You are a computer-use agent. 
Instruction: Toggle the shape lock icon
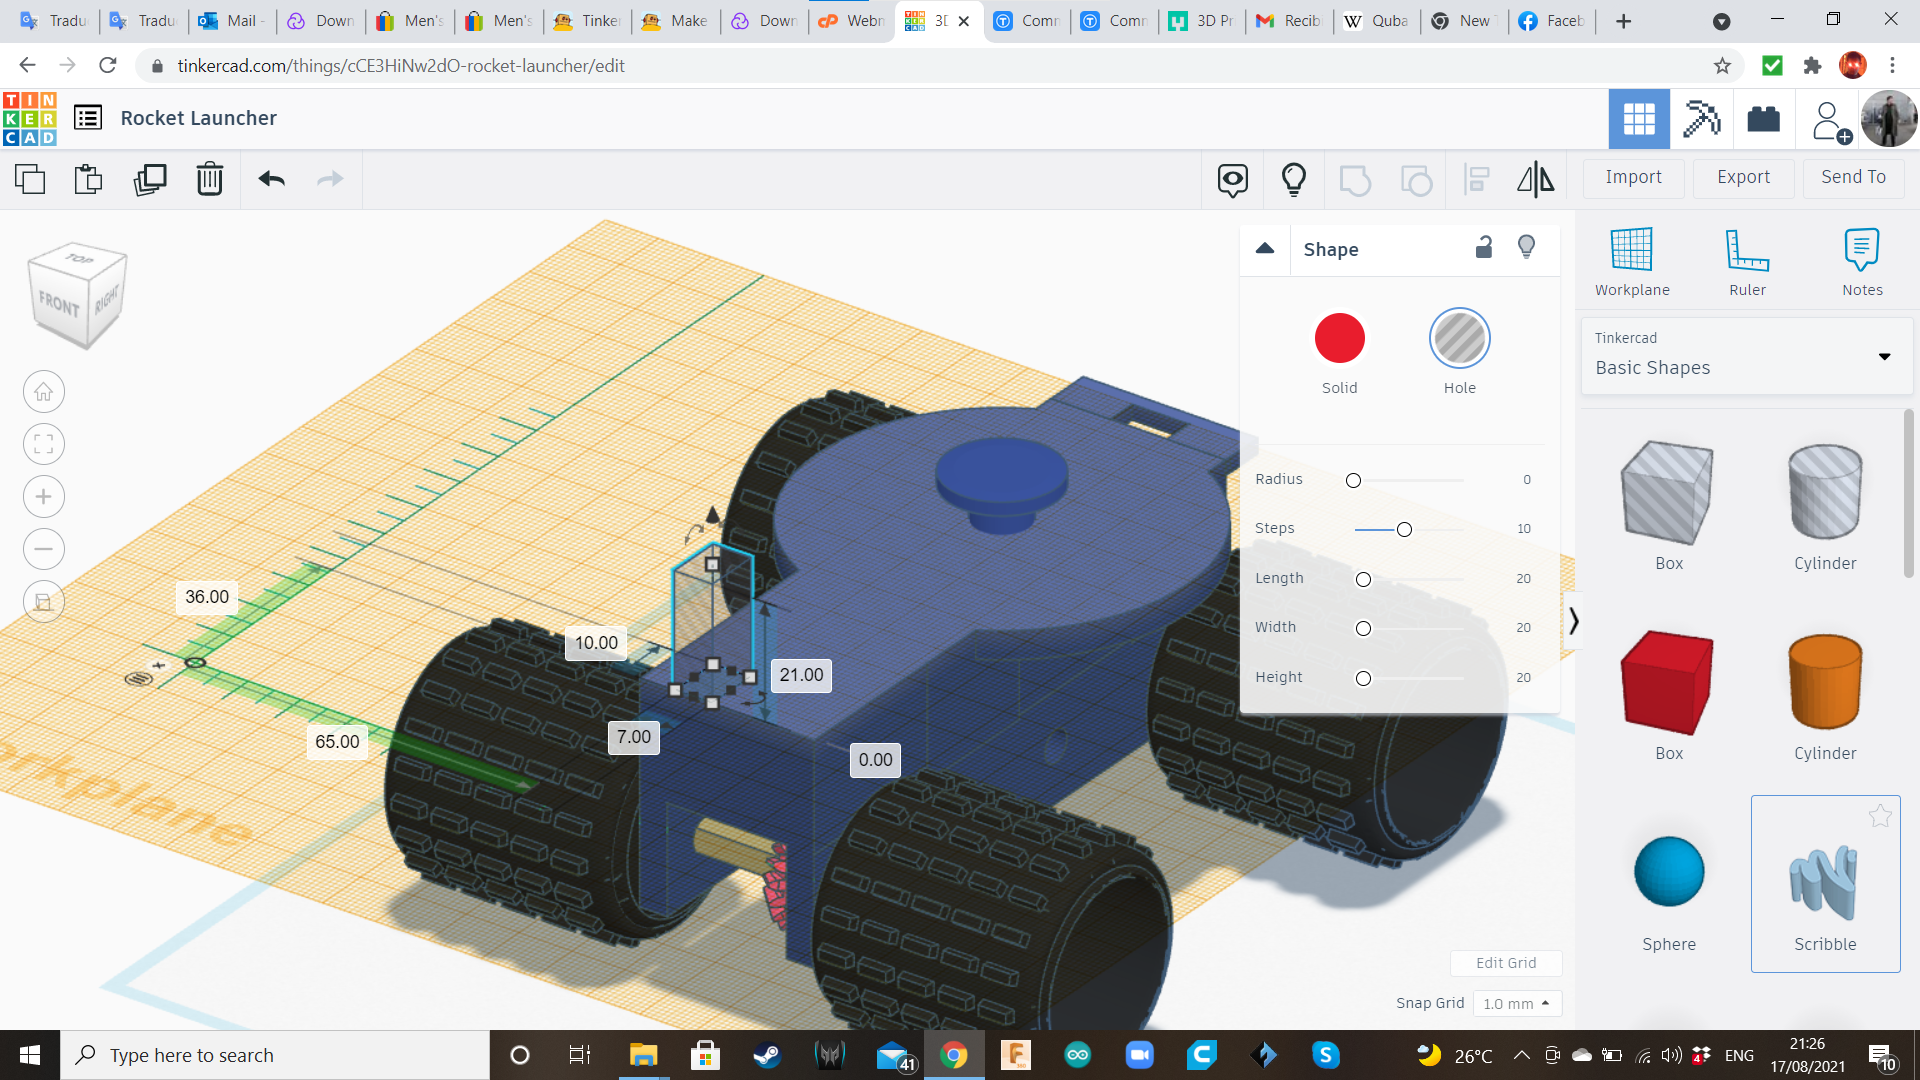coord(1484,248)
